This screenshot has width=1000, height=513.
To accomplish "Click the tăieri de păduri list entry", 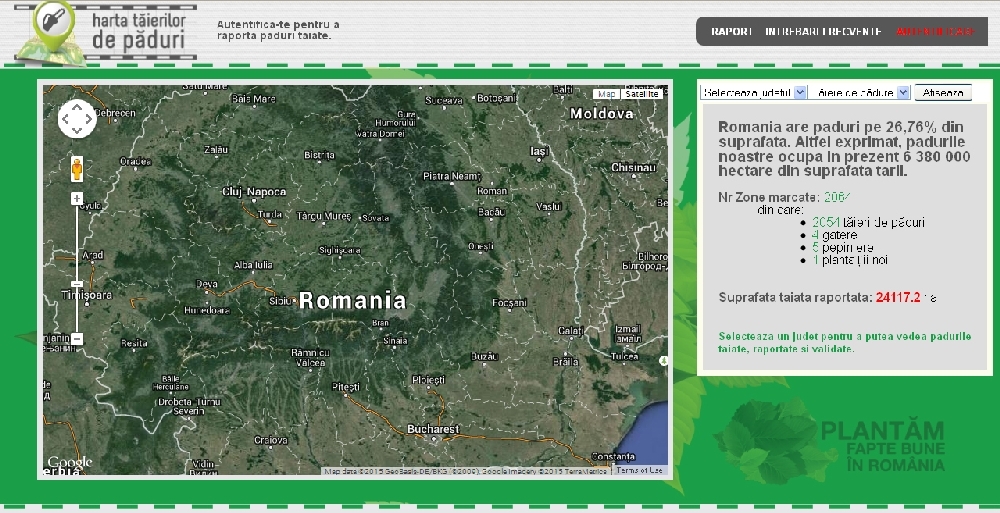I will (868, 223).
